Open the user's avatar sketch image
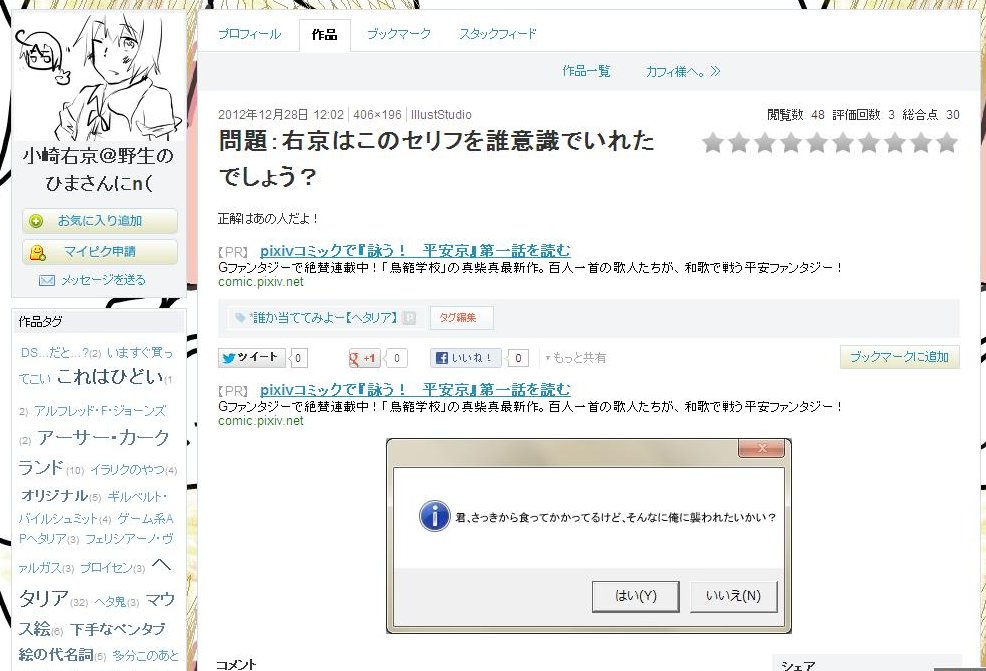This screenshot has width=986, height=671. click(99, 77)
